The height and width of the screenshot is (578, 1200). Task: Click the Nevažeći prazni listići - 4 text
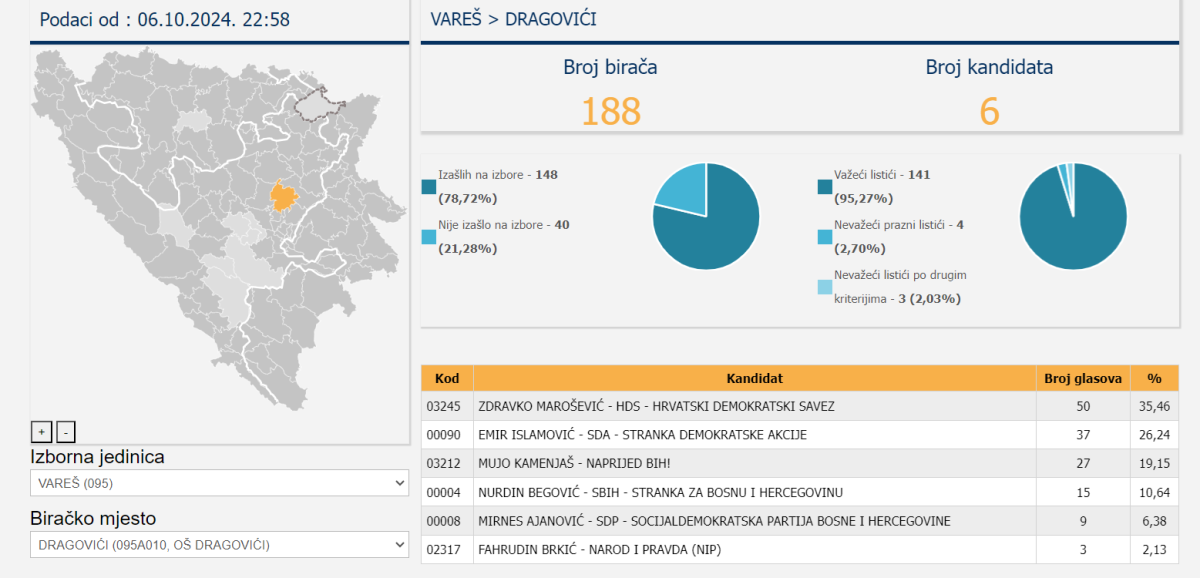[899, 237]
